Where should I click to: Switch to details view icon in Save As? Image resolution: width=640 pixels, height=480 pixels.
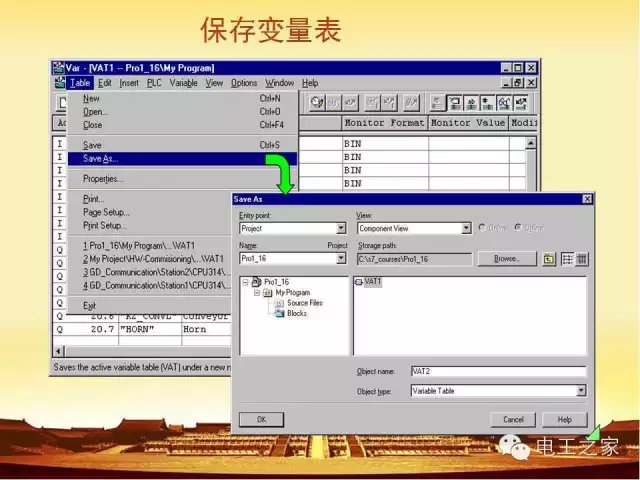click(x=581, y=259)
